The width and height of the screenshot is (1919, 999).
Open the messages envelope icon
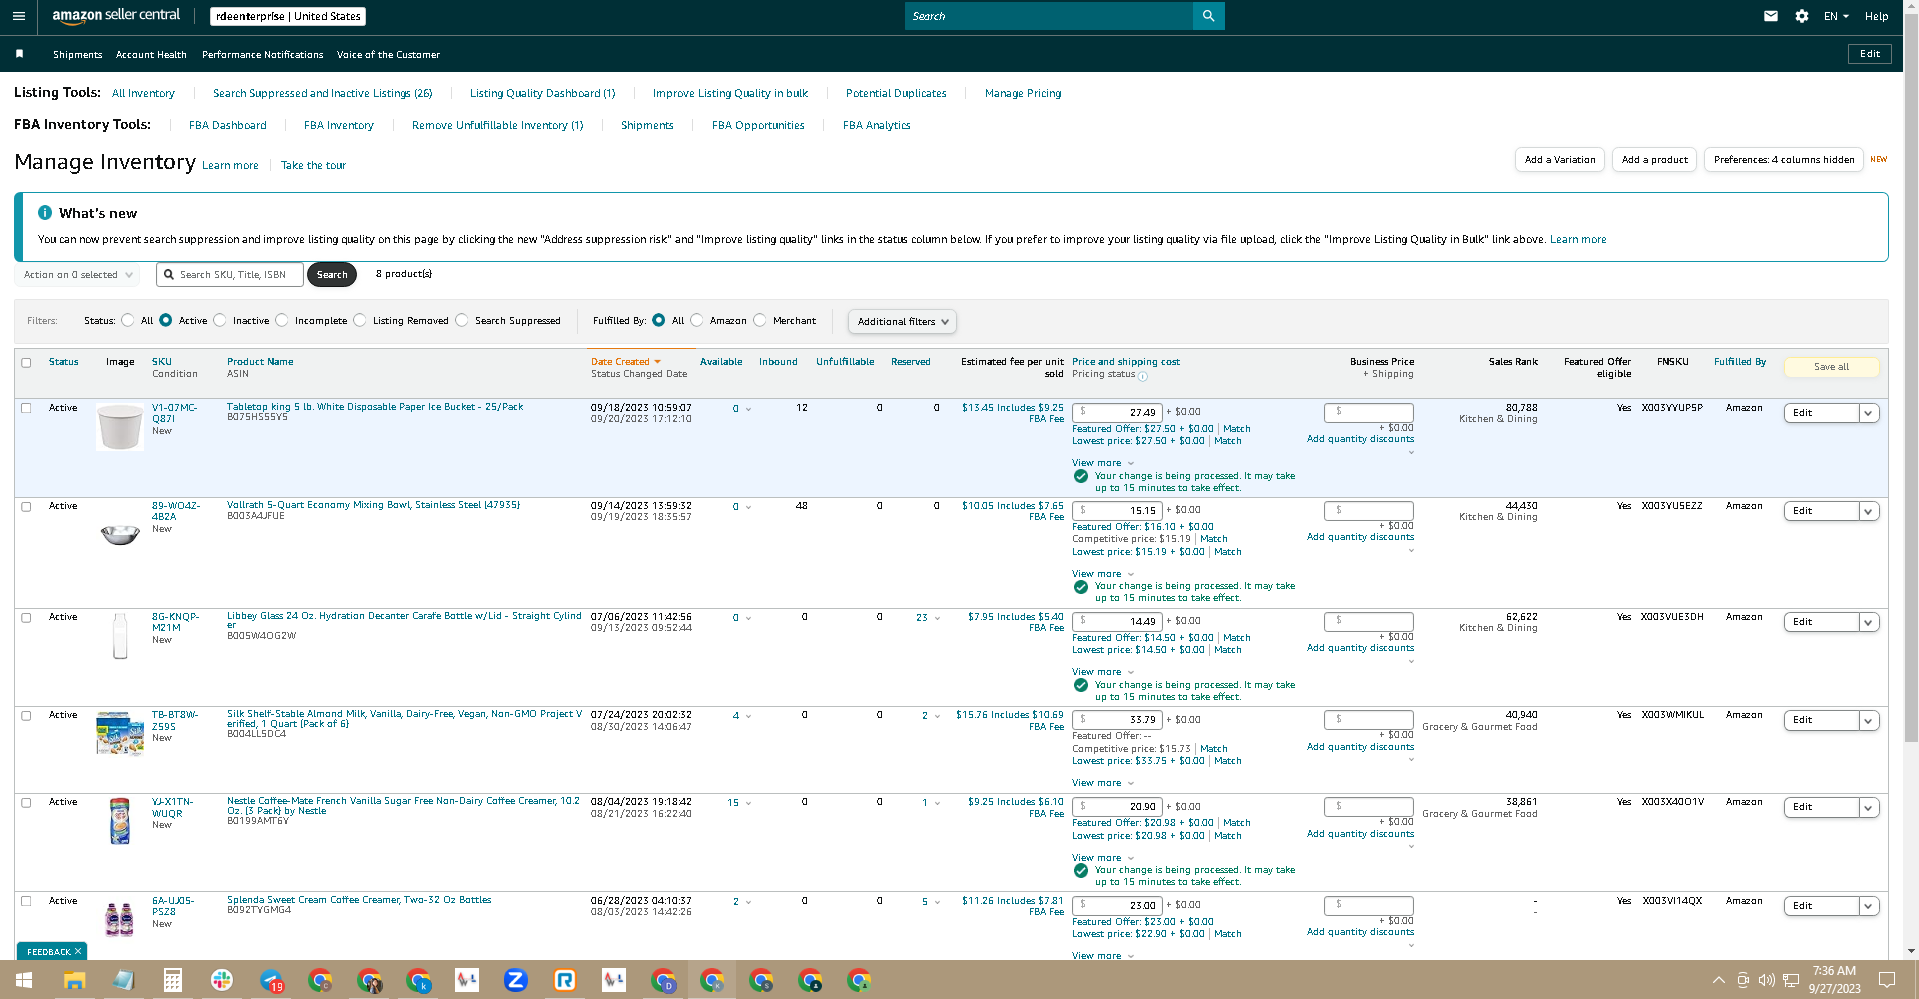[1770, 16]
